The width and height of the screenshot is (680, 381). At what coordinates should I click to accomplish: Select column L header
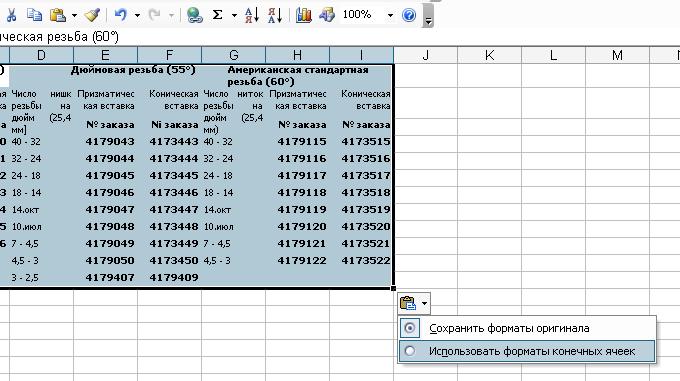pyautogui.click(x=553, y=55)
